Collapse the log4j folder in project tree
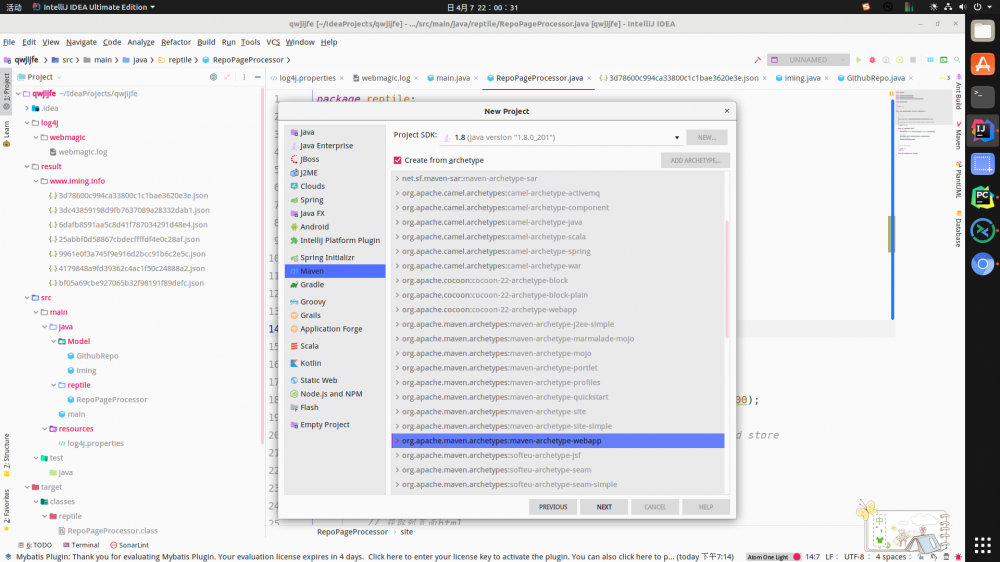 coord(27,122)
